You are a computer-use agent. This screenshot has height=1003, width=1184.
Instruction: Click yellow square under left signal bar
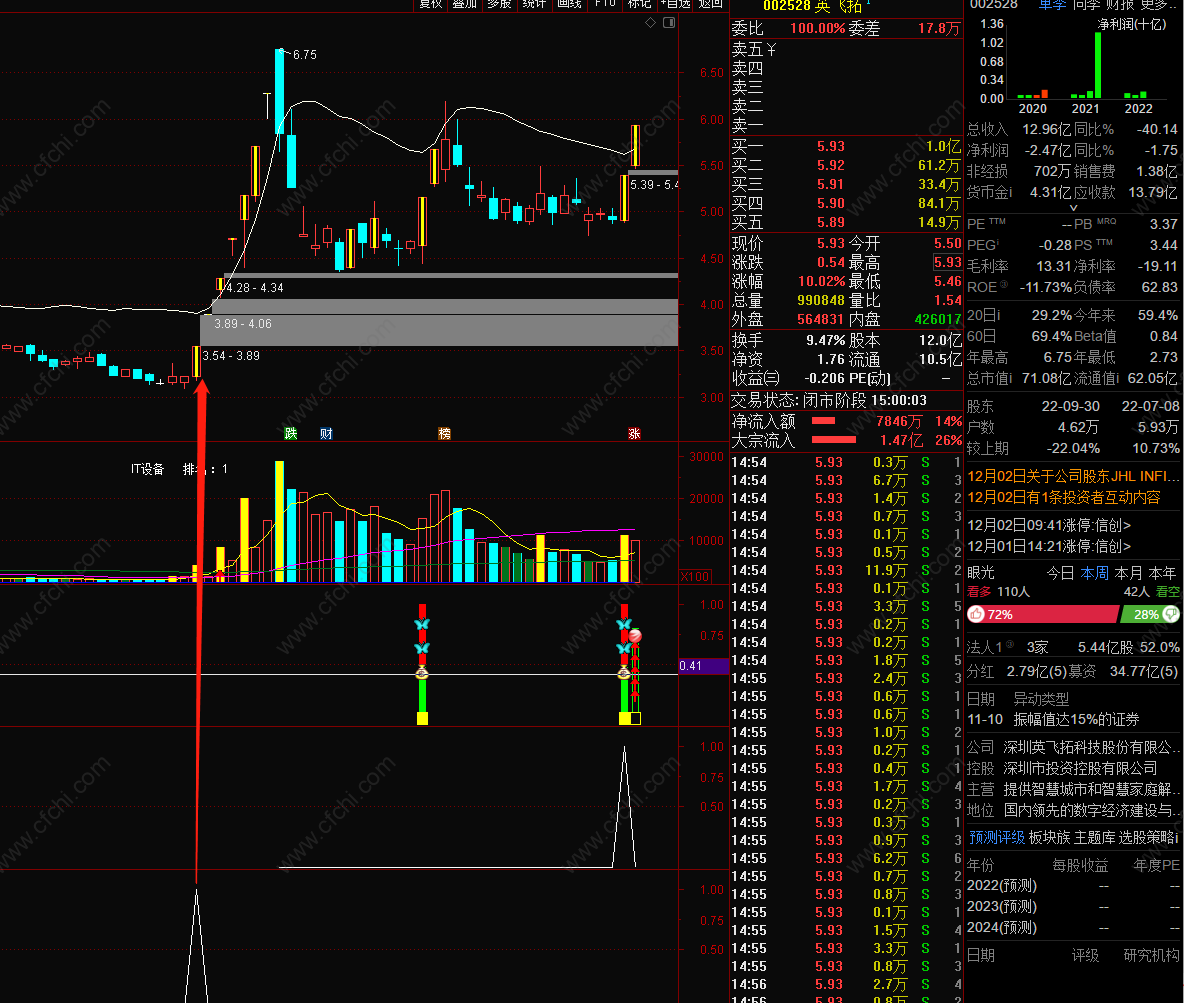[x=422, y=718]
